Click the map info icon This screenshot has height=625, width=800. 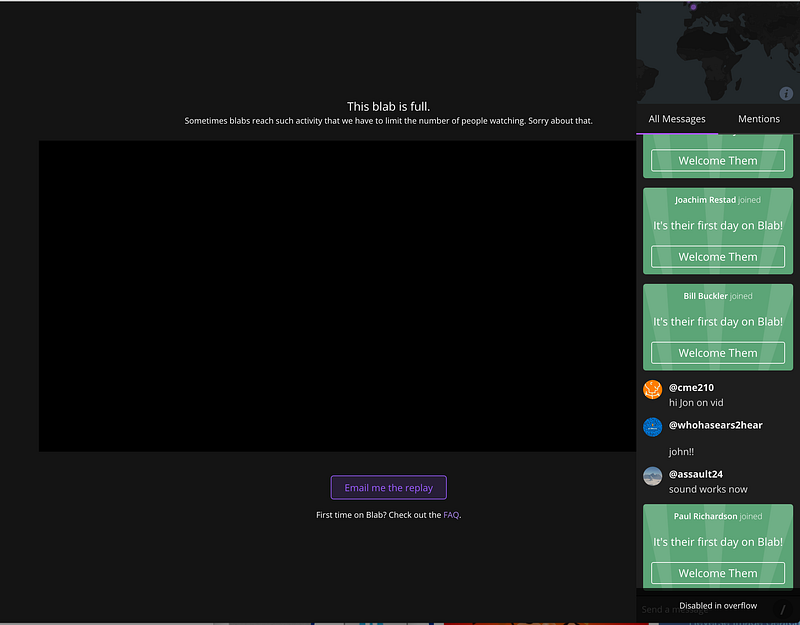click(786, 93)
